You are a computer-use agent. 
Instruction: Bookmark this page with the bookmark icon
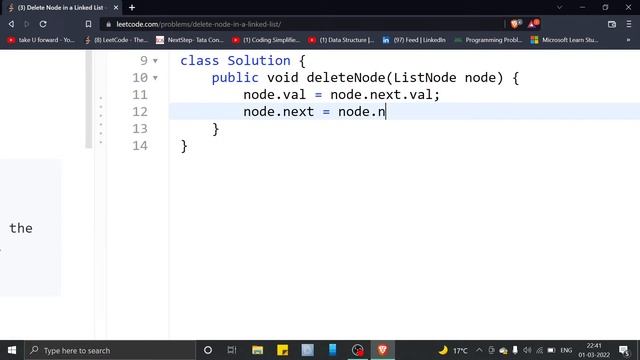[88, 24]
